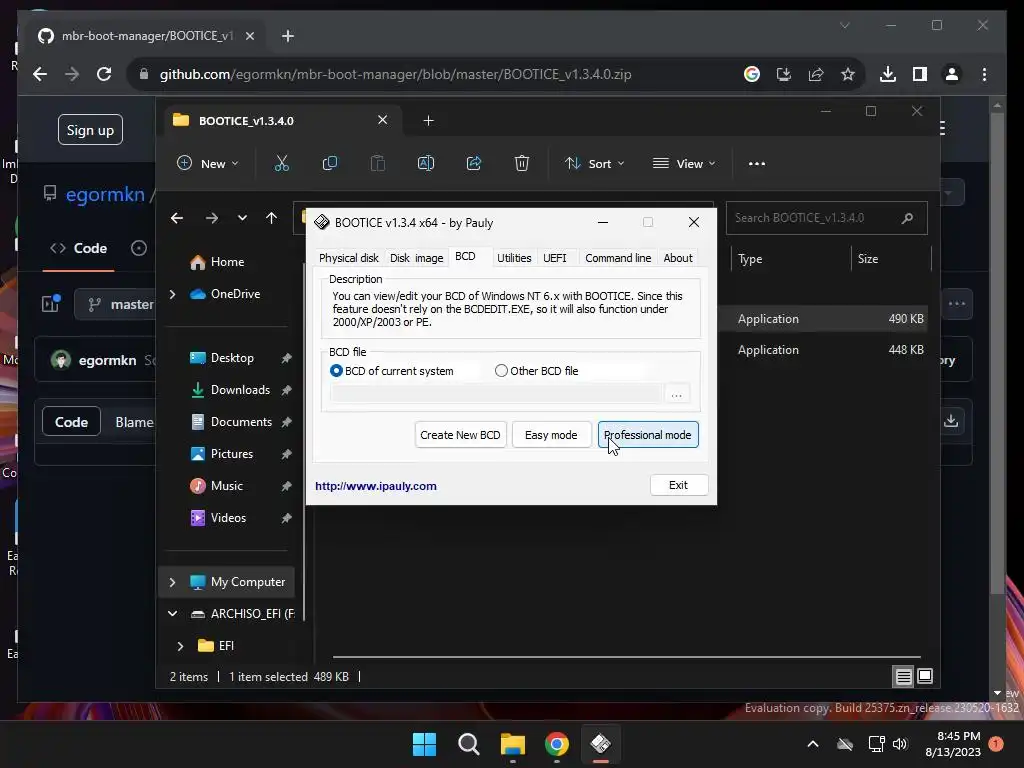Sort files by the Type column
Screen dimensions: 1024x768
(790, 259)
